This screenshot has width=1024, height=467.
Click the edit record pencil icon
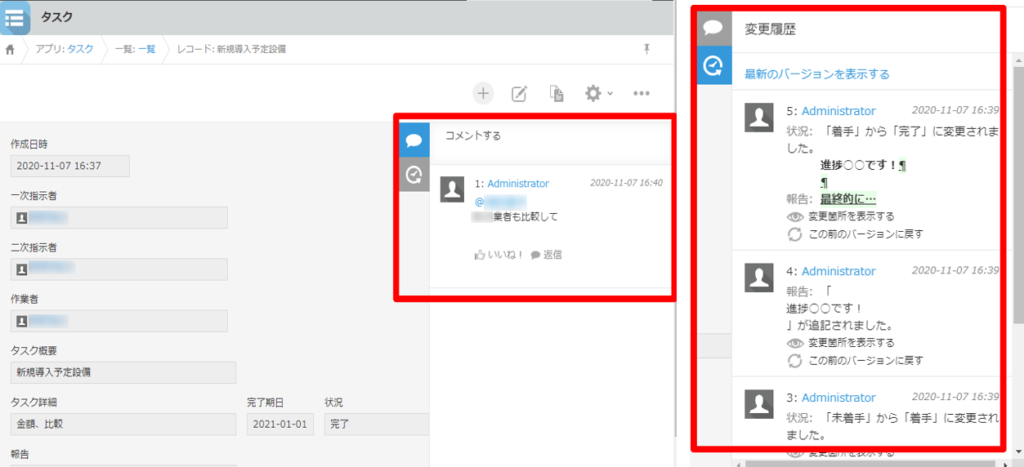click(x=519, y=93)
